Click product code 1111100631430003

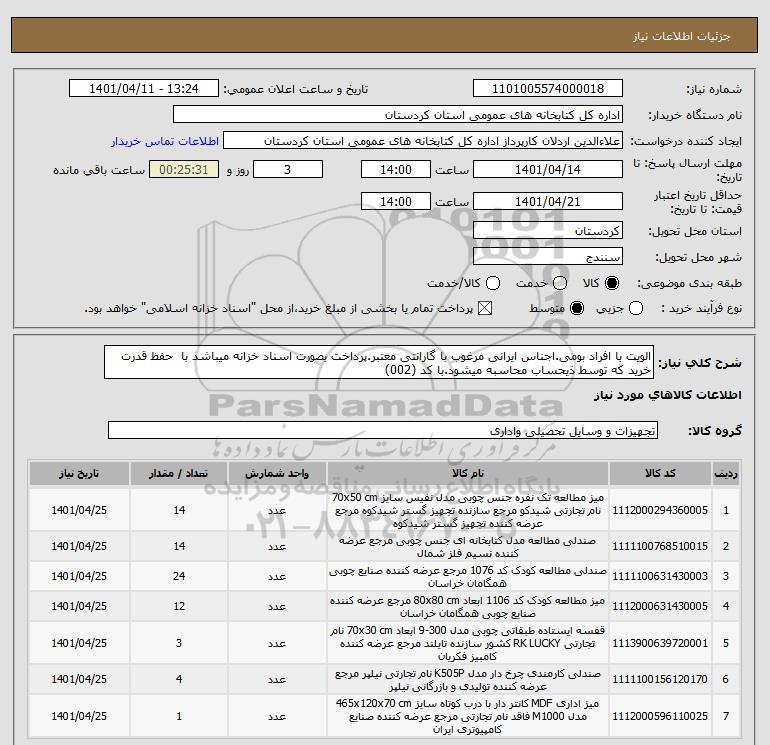(x=660, y=576)
